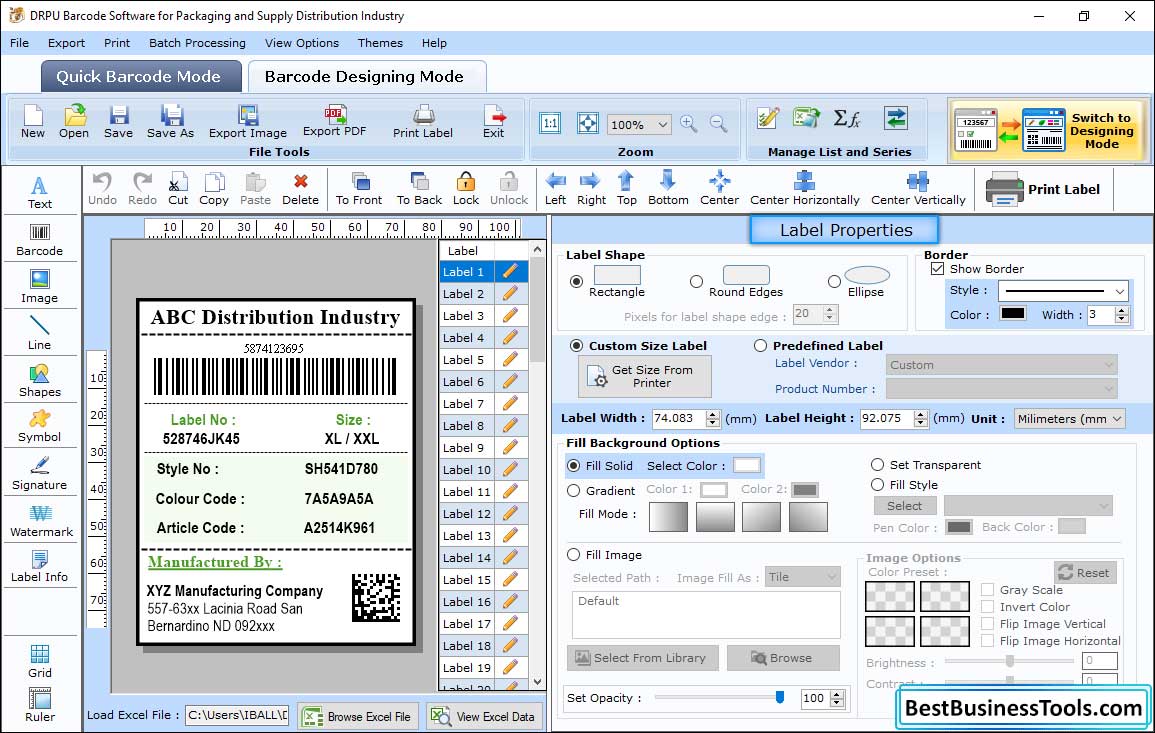
Task: Export Image from File Tools
Action: pos(248,122)
